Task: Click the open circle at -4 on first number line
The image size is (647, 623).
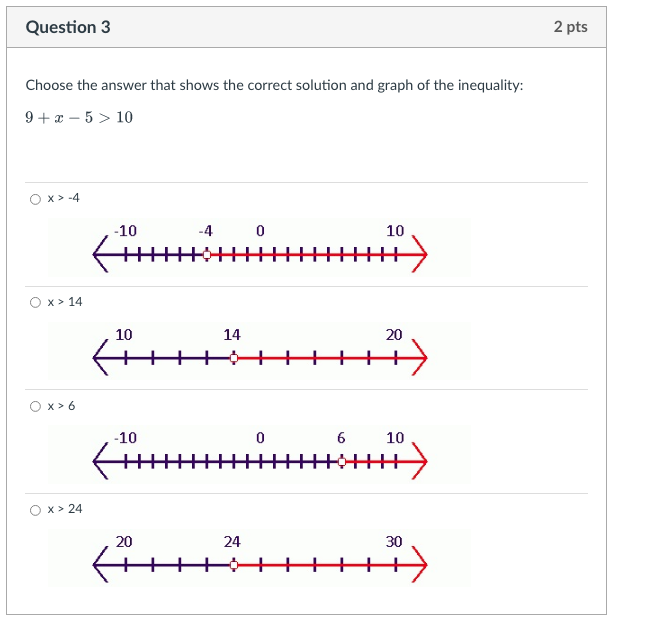Action: (x=207, y=255)
